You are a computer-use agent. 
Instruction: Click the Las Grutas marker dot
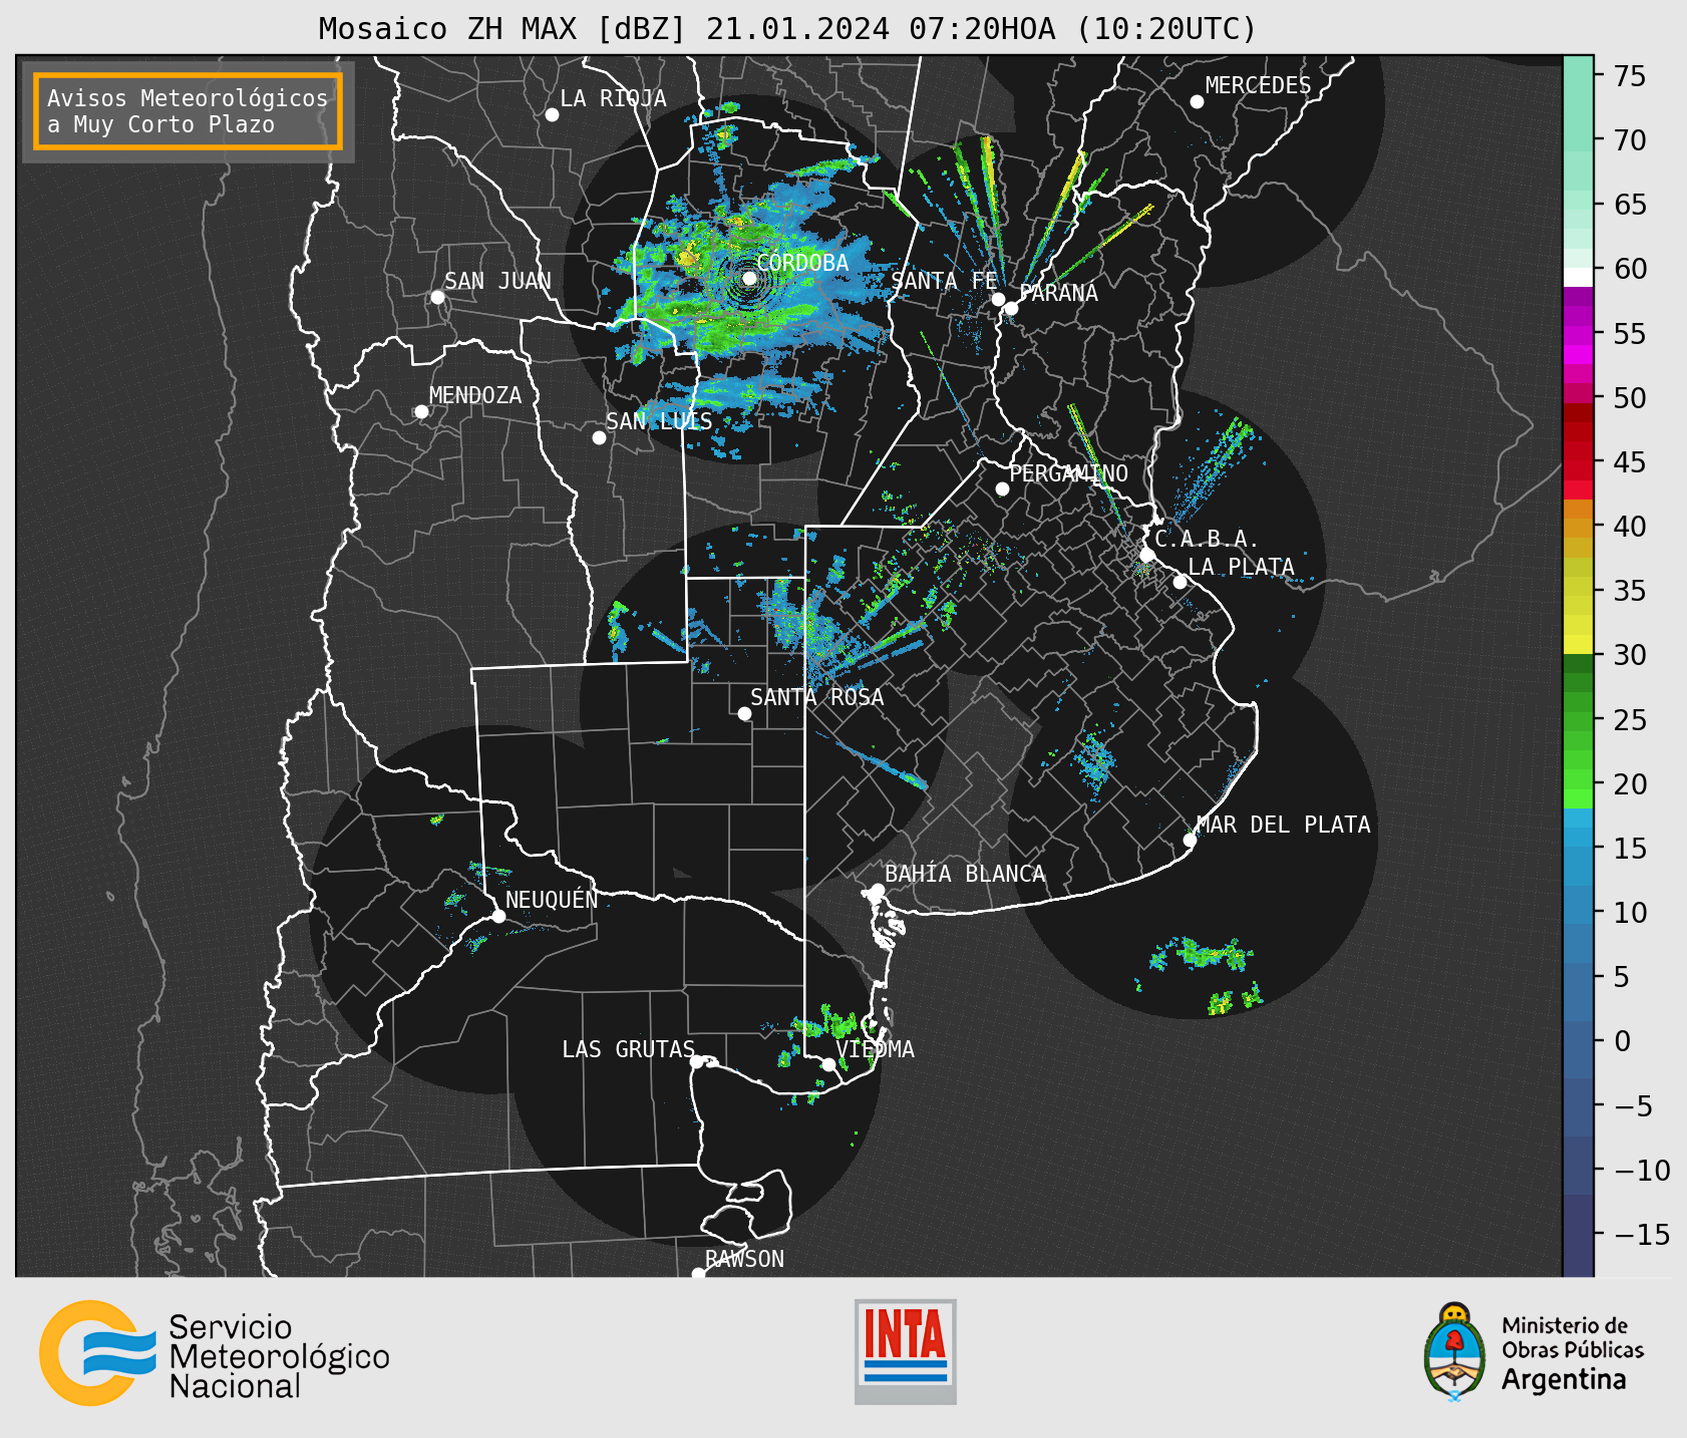(697, 1062)
